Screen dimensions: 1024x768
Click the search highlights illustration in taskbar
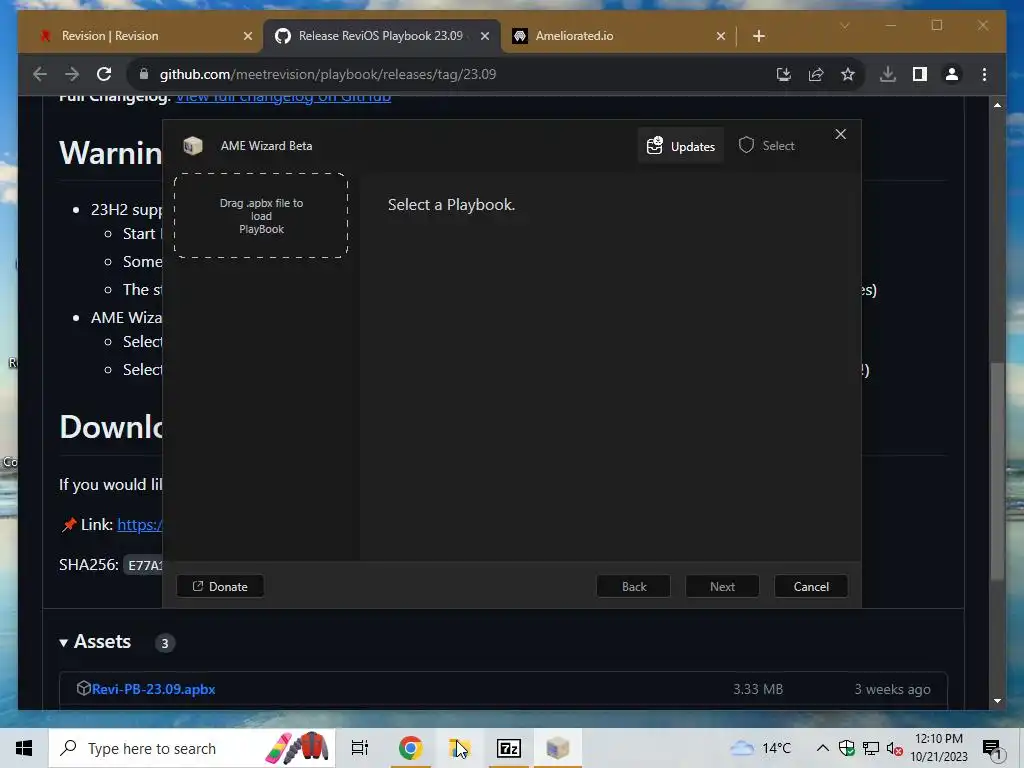point(298,748)
